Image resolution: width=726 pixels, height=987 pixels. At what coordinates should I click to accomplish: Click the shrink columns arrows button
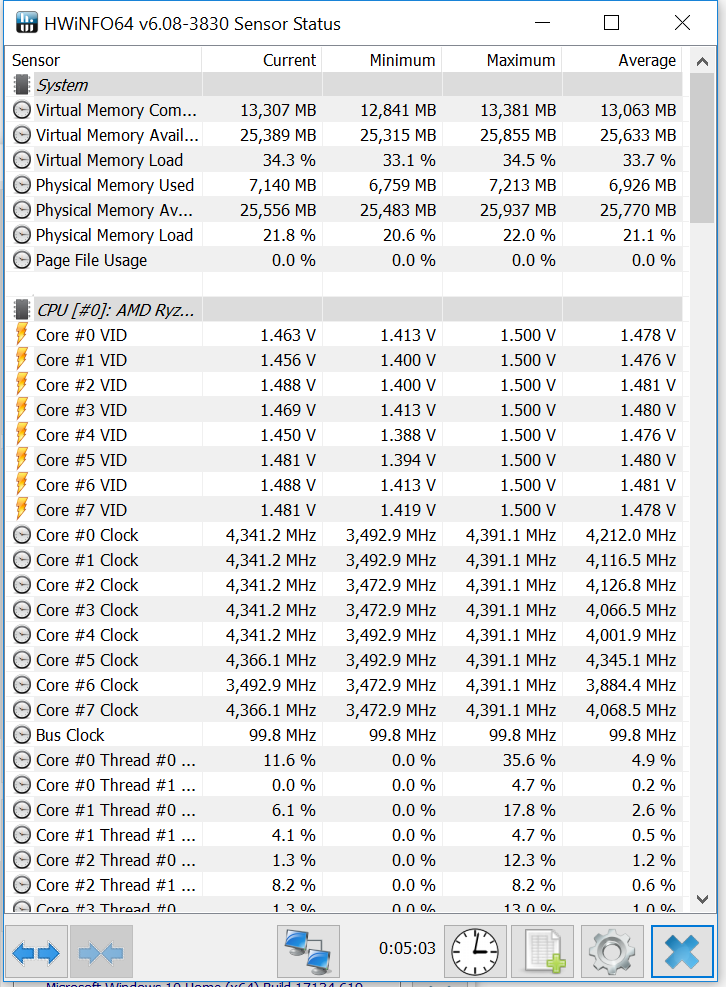point(101,952)
